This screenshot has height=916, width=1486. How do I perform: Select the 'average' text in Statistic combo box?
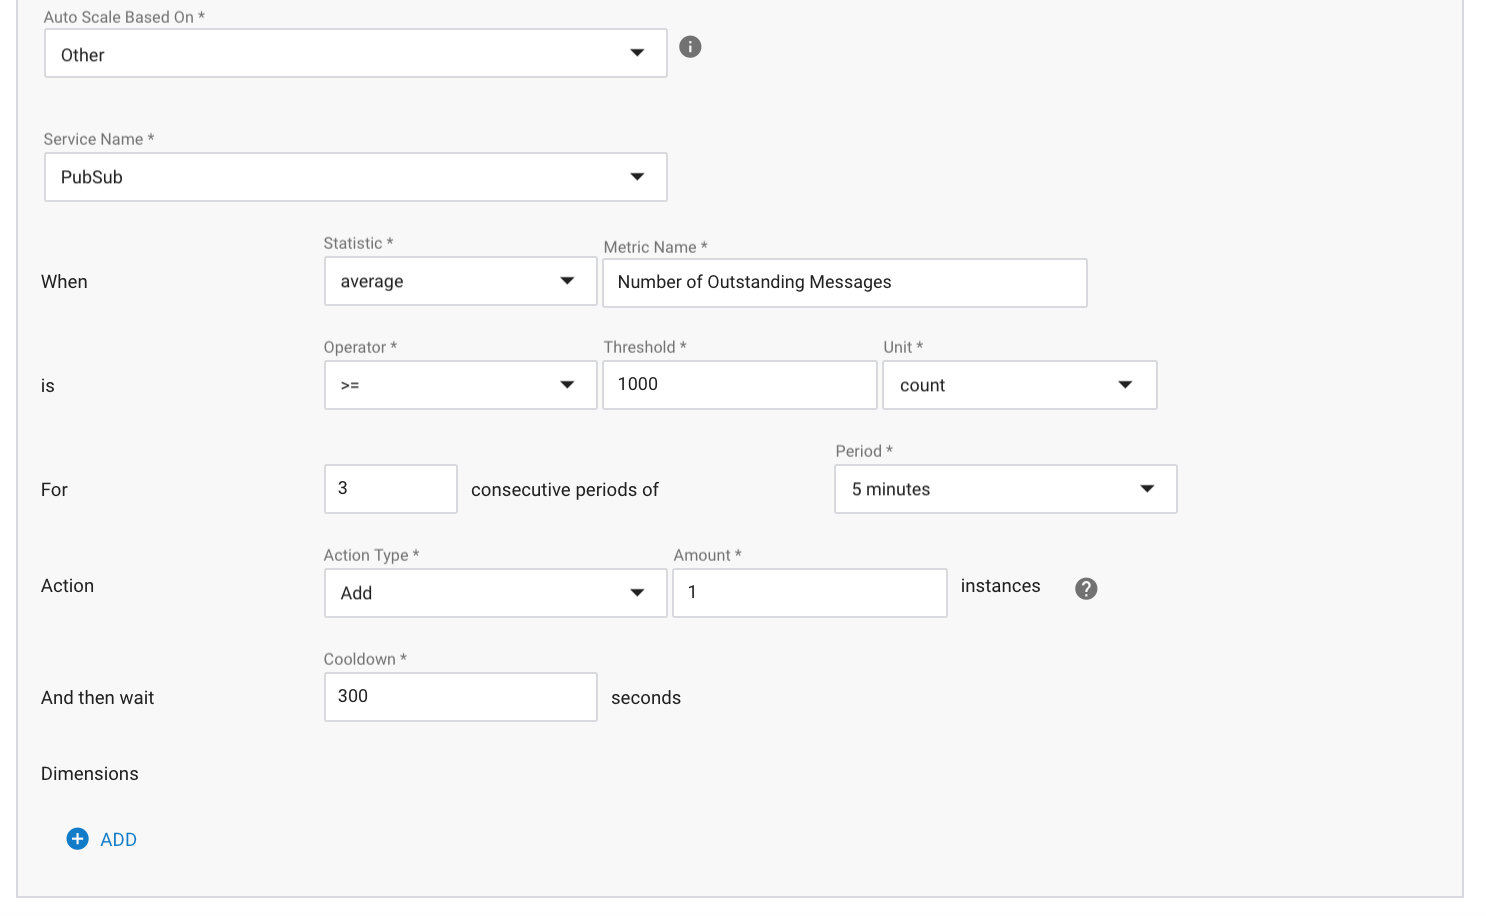(x=372, y=282)
